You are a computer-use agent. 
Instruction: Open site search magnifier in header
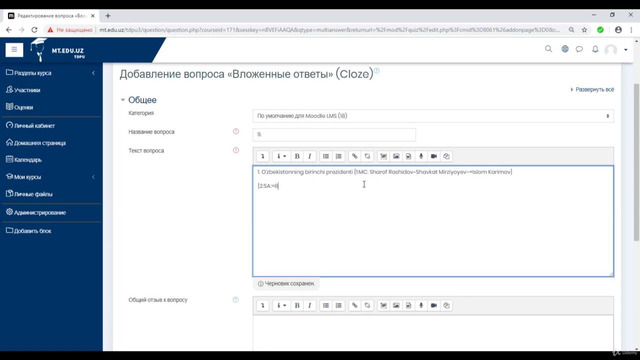tap(548, 49)
